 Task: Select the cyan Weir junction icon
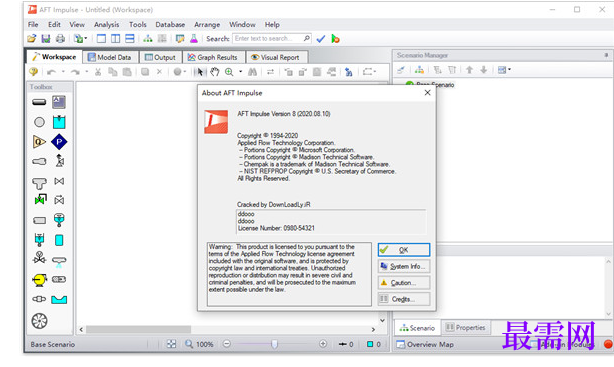point(59,300)
